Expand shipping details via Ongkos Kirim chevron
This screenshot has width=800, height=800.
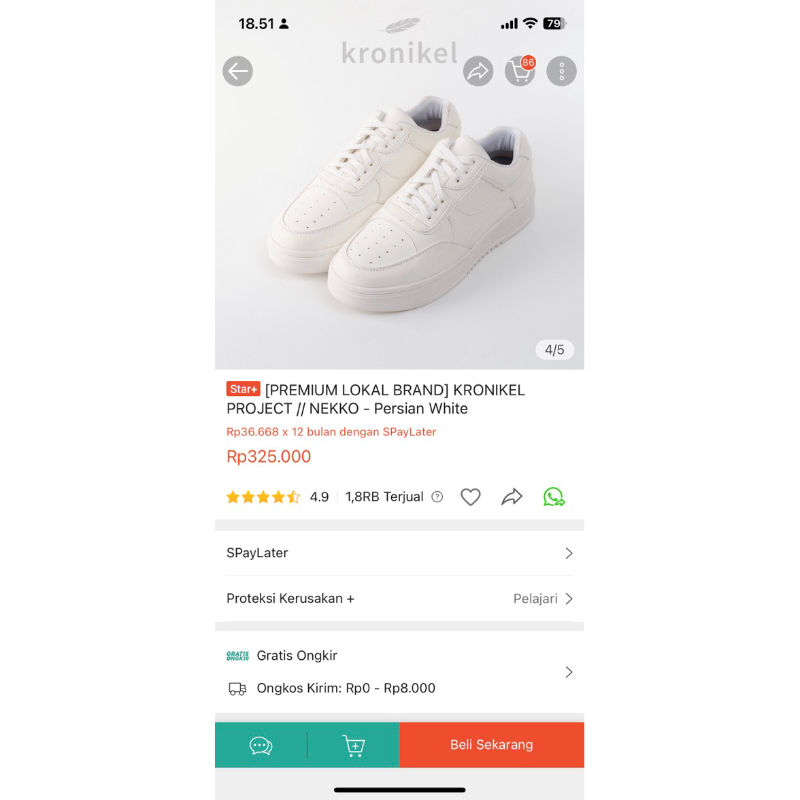point(568,672)
